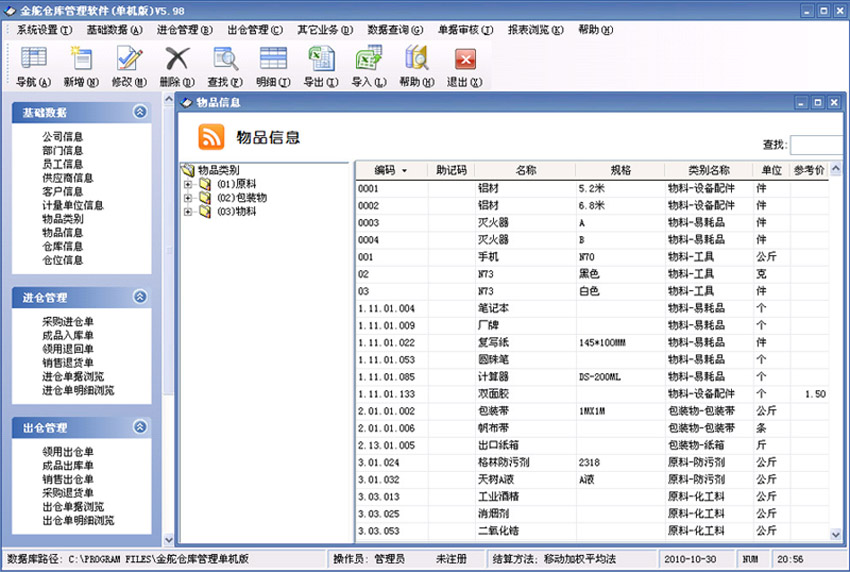Open 计量单位信息 in the sidebar

pos(73,205)
